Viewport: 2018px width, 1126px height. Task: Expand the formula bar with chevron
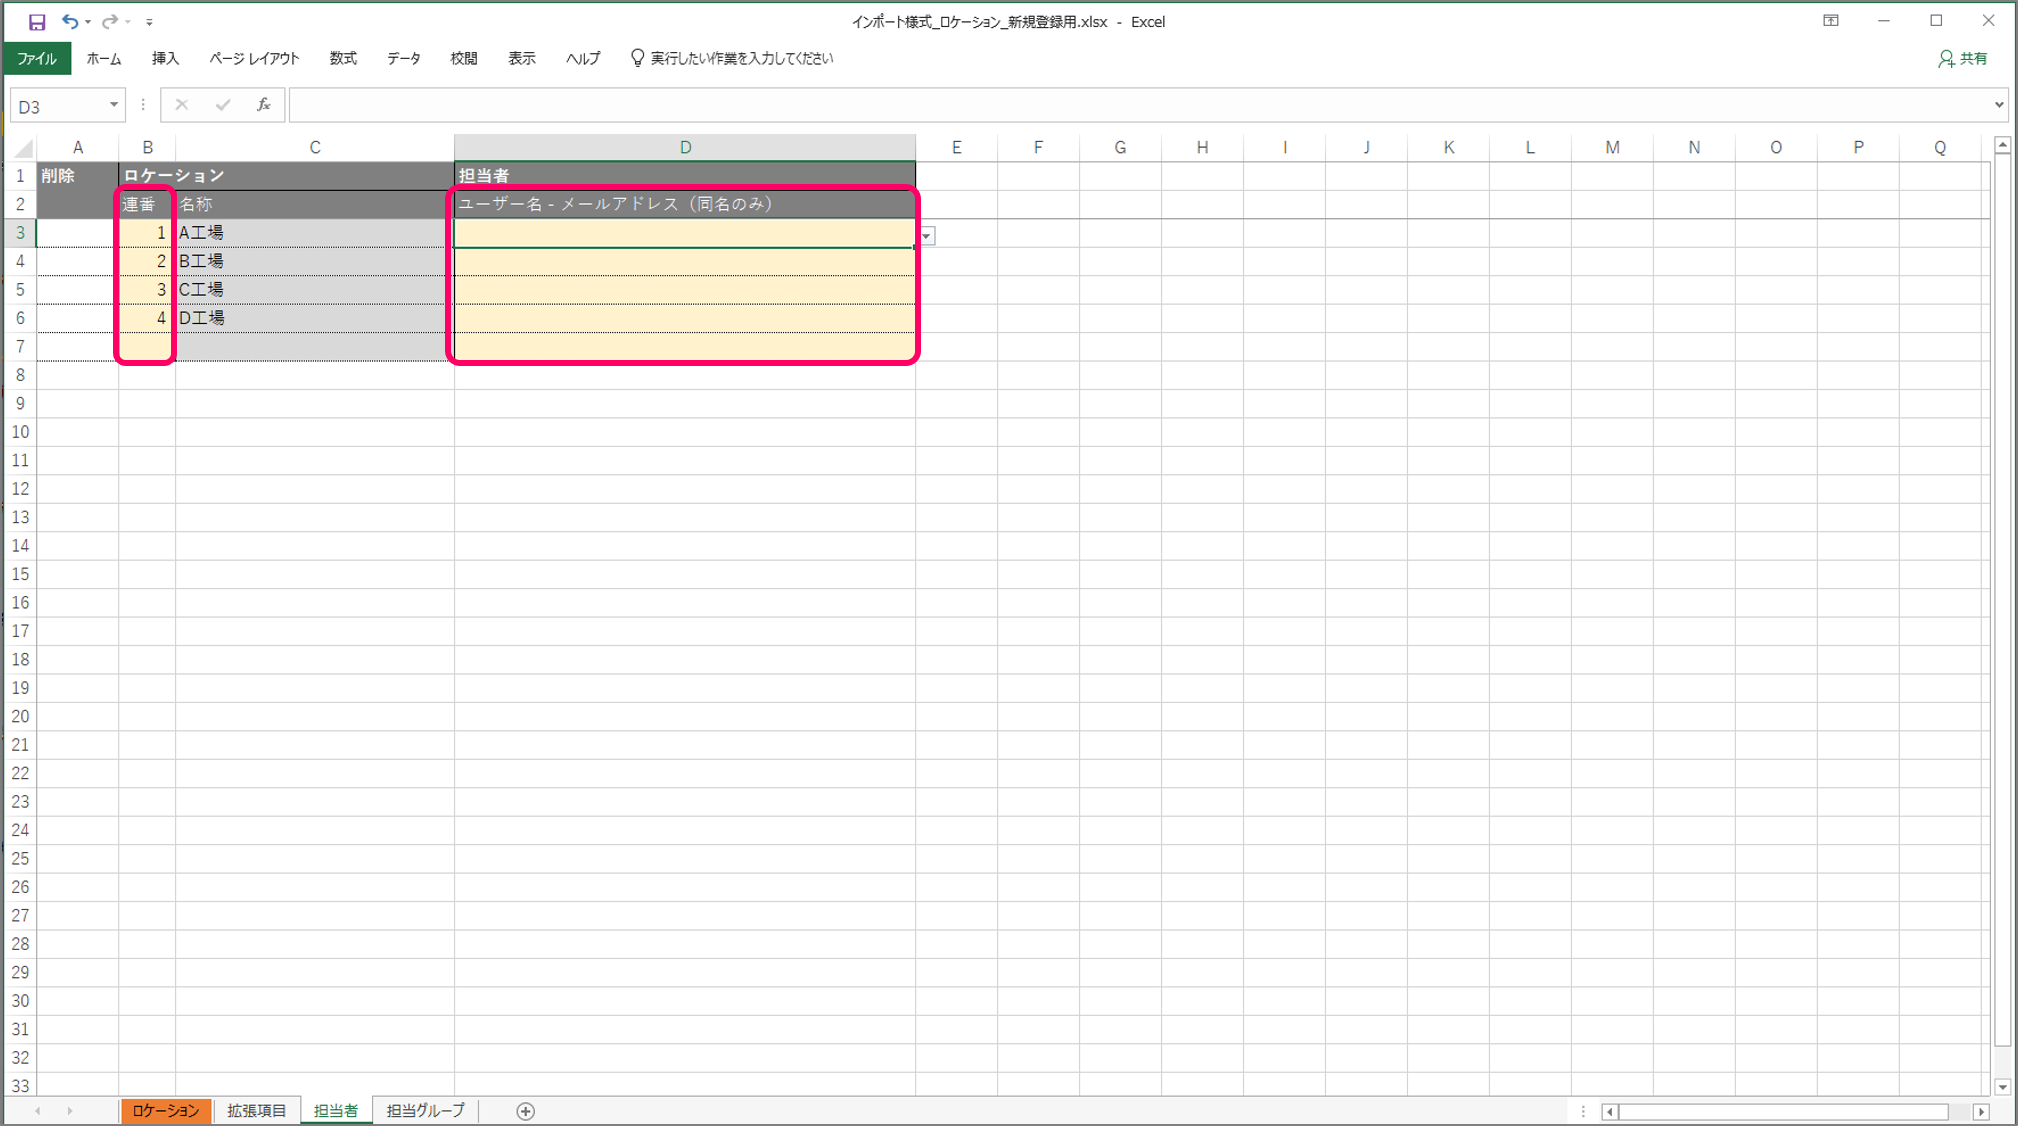tap(1998, 105)
